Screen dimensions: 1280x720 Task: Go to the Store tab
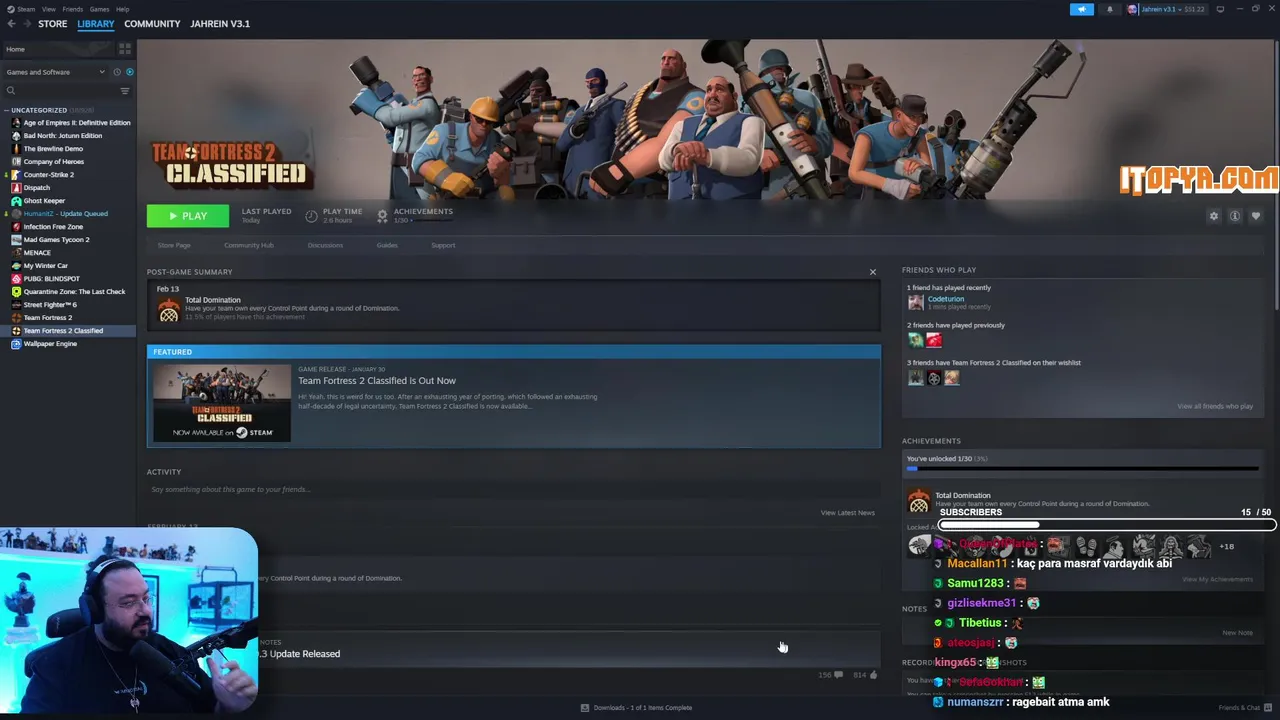52,24
